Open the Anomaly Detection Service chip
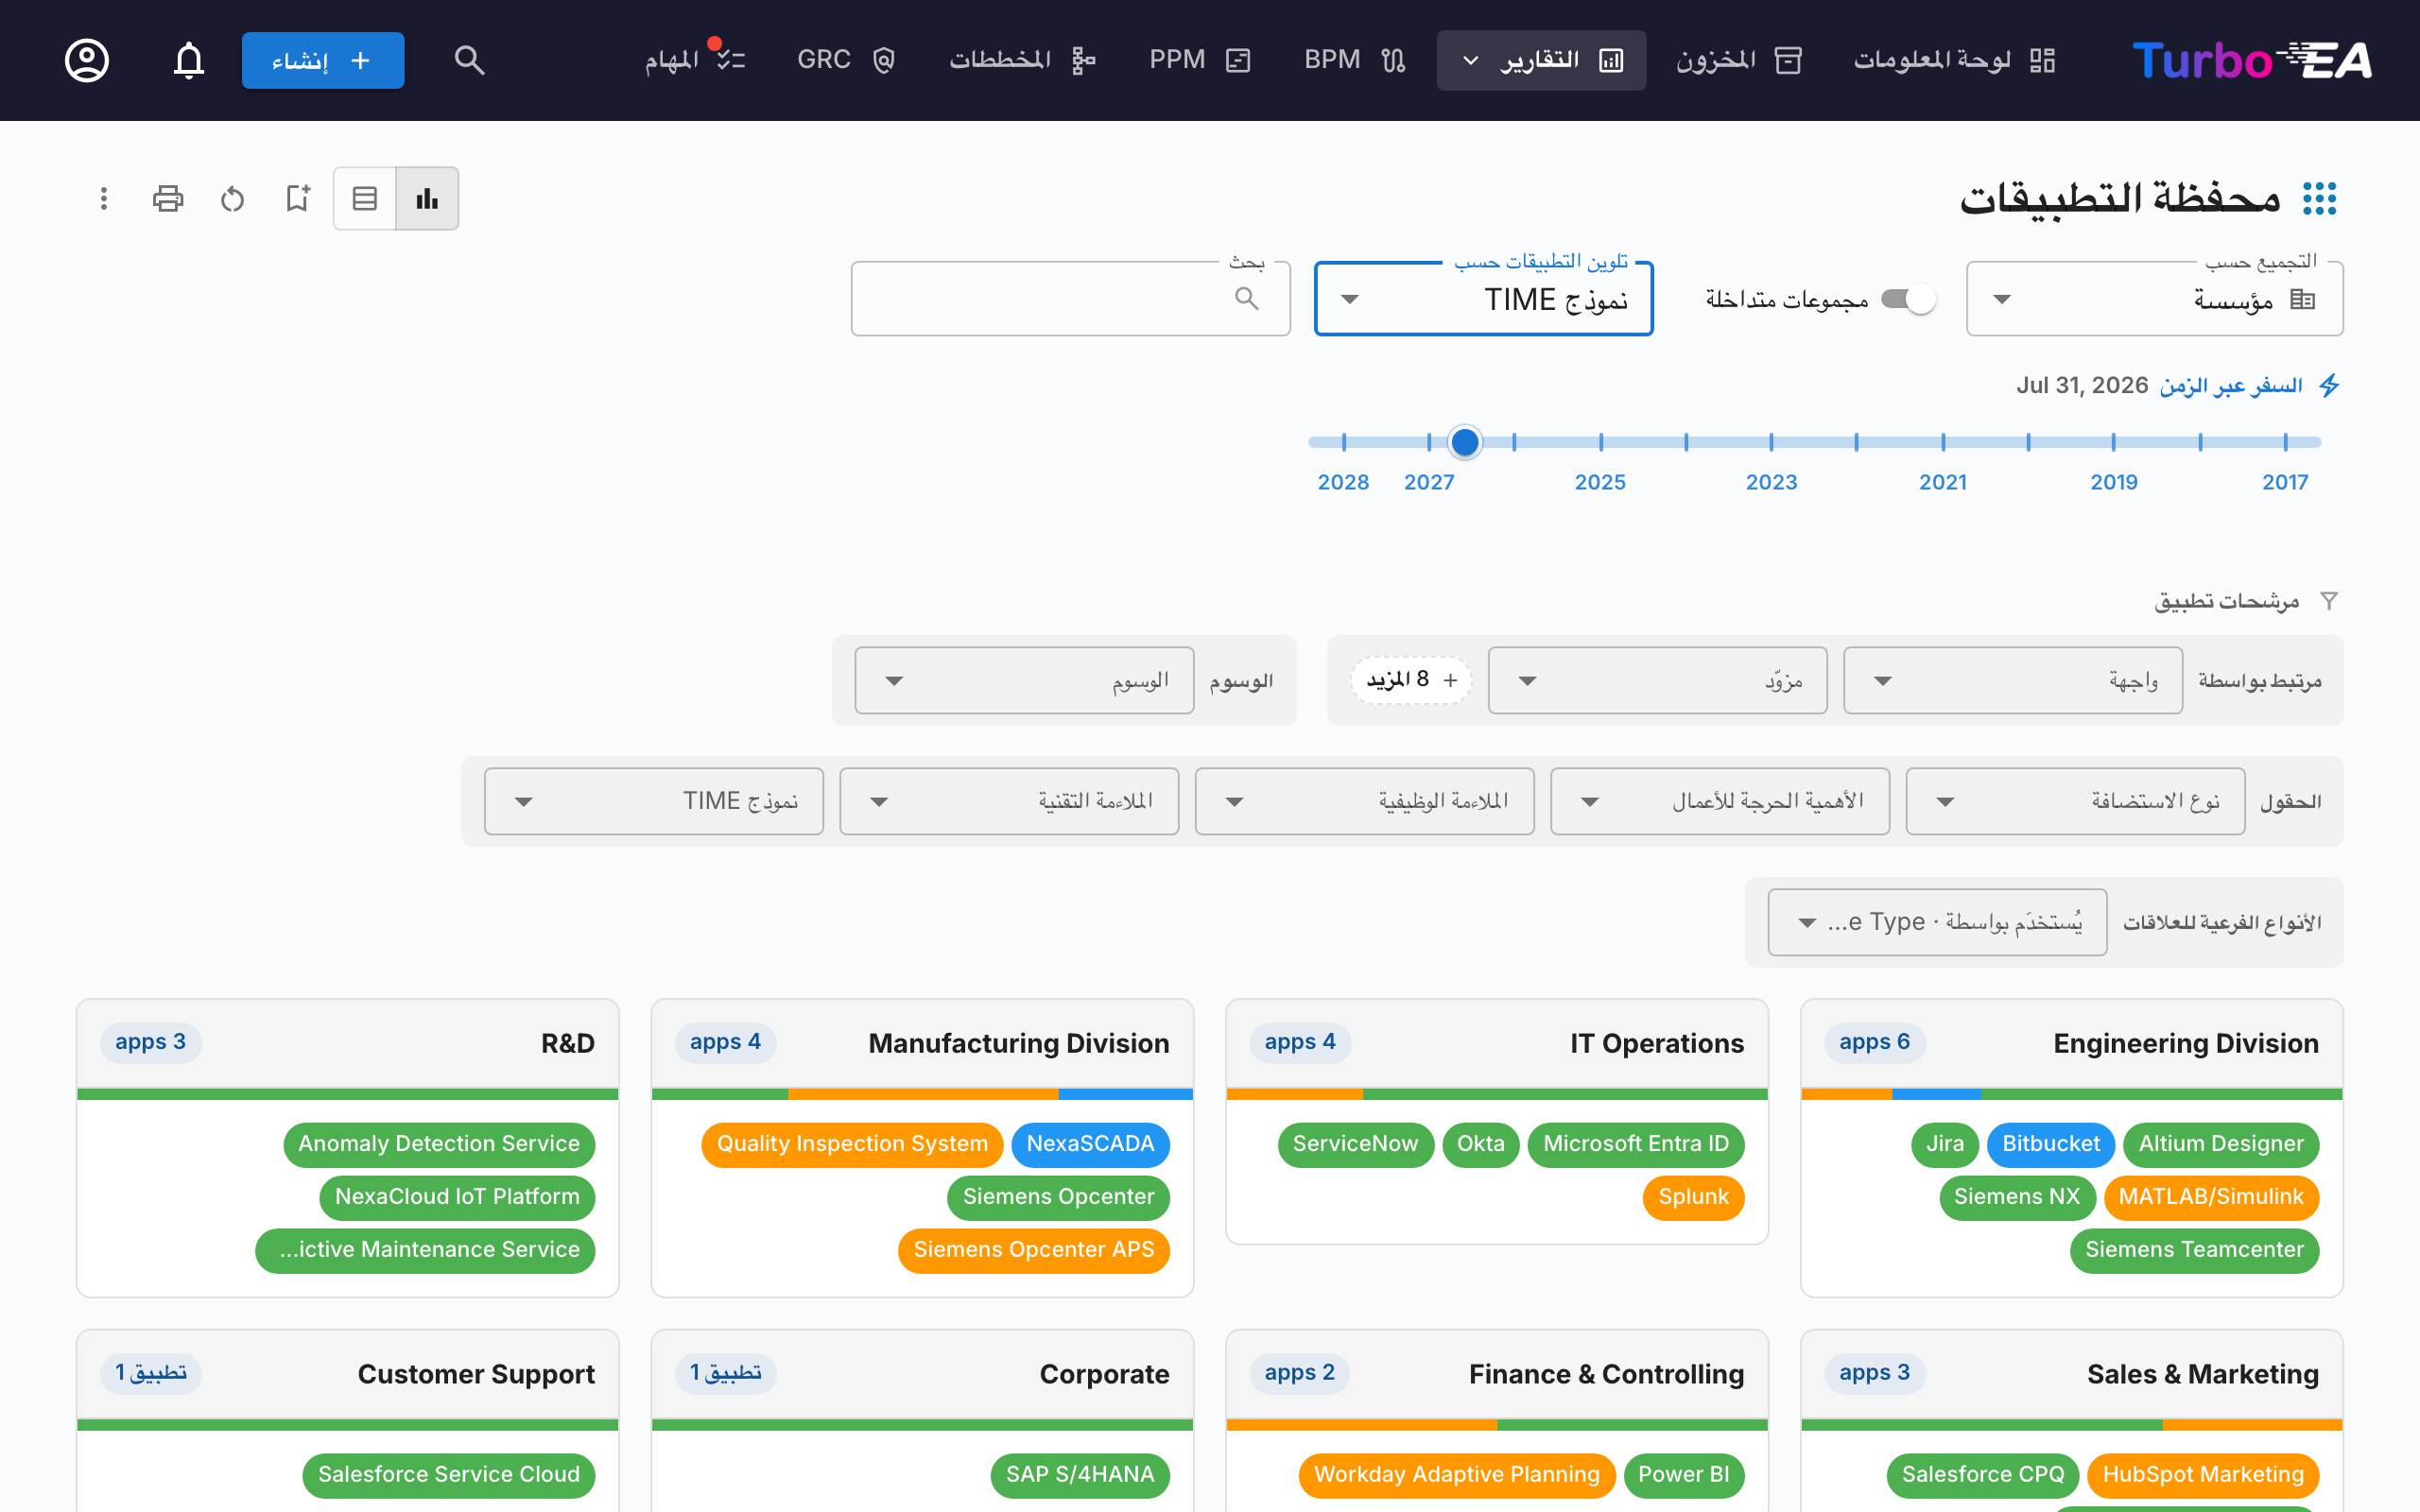 click(x=439, y=1144)
